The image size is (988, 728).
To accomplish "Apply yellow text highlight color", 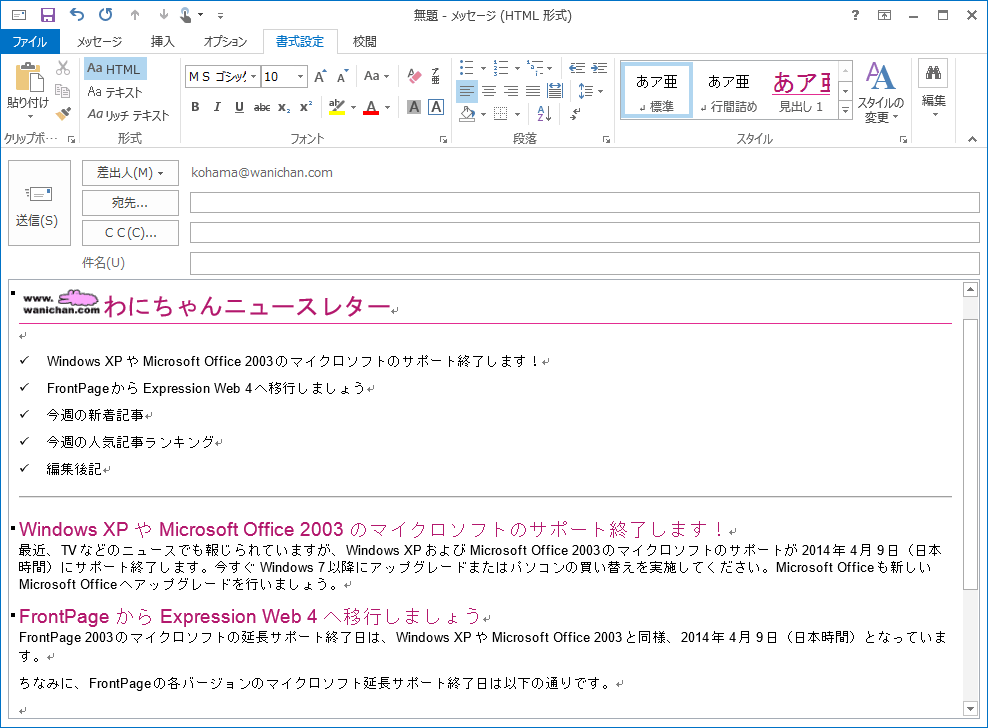I will [337, 108].
